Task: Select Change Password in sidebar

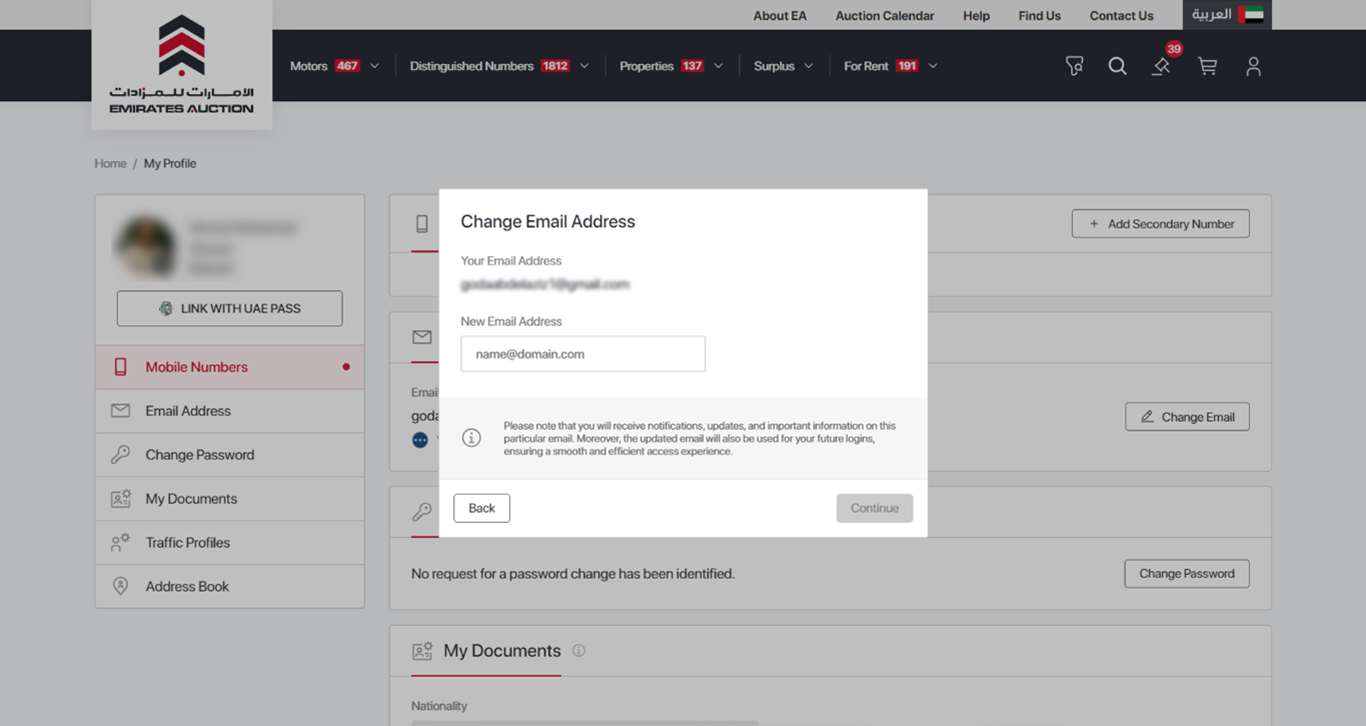Action: (200, 455)
